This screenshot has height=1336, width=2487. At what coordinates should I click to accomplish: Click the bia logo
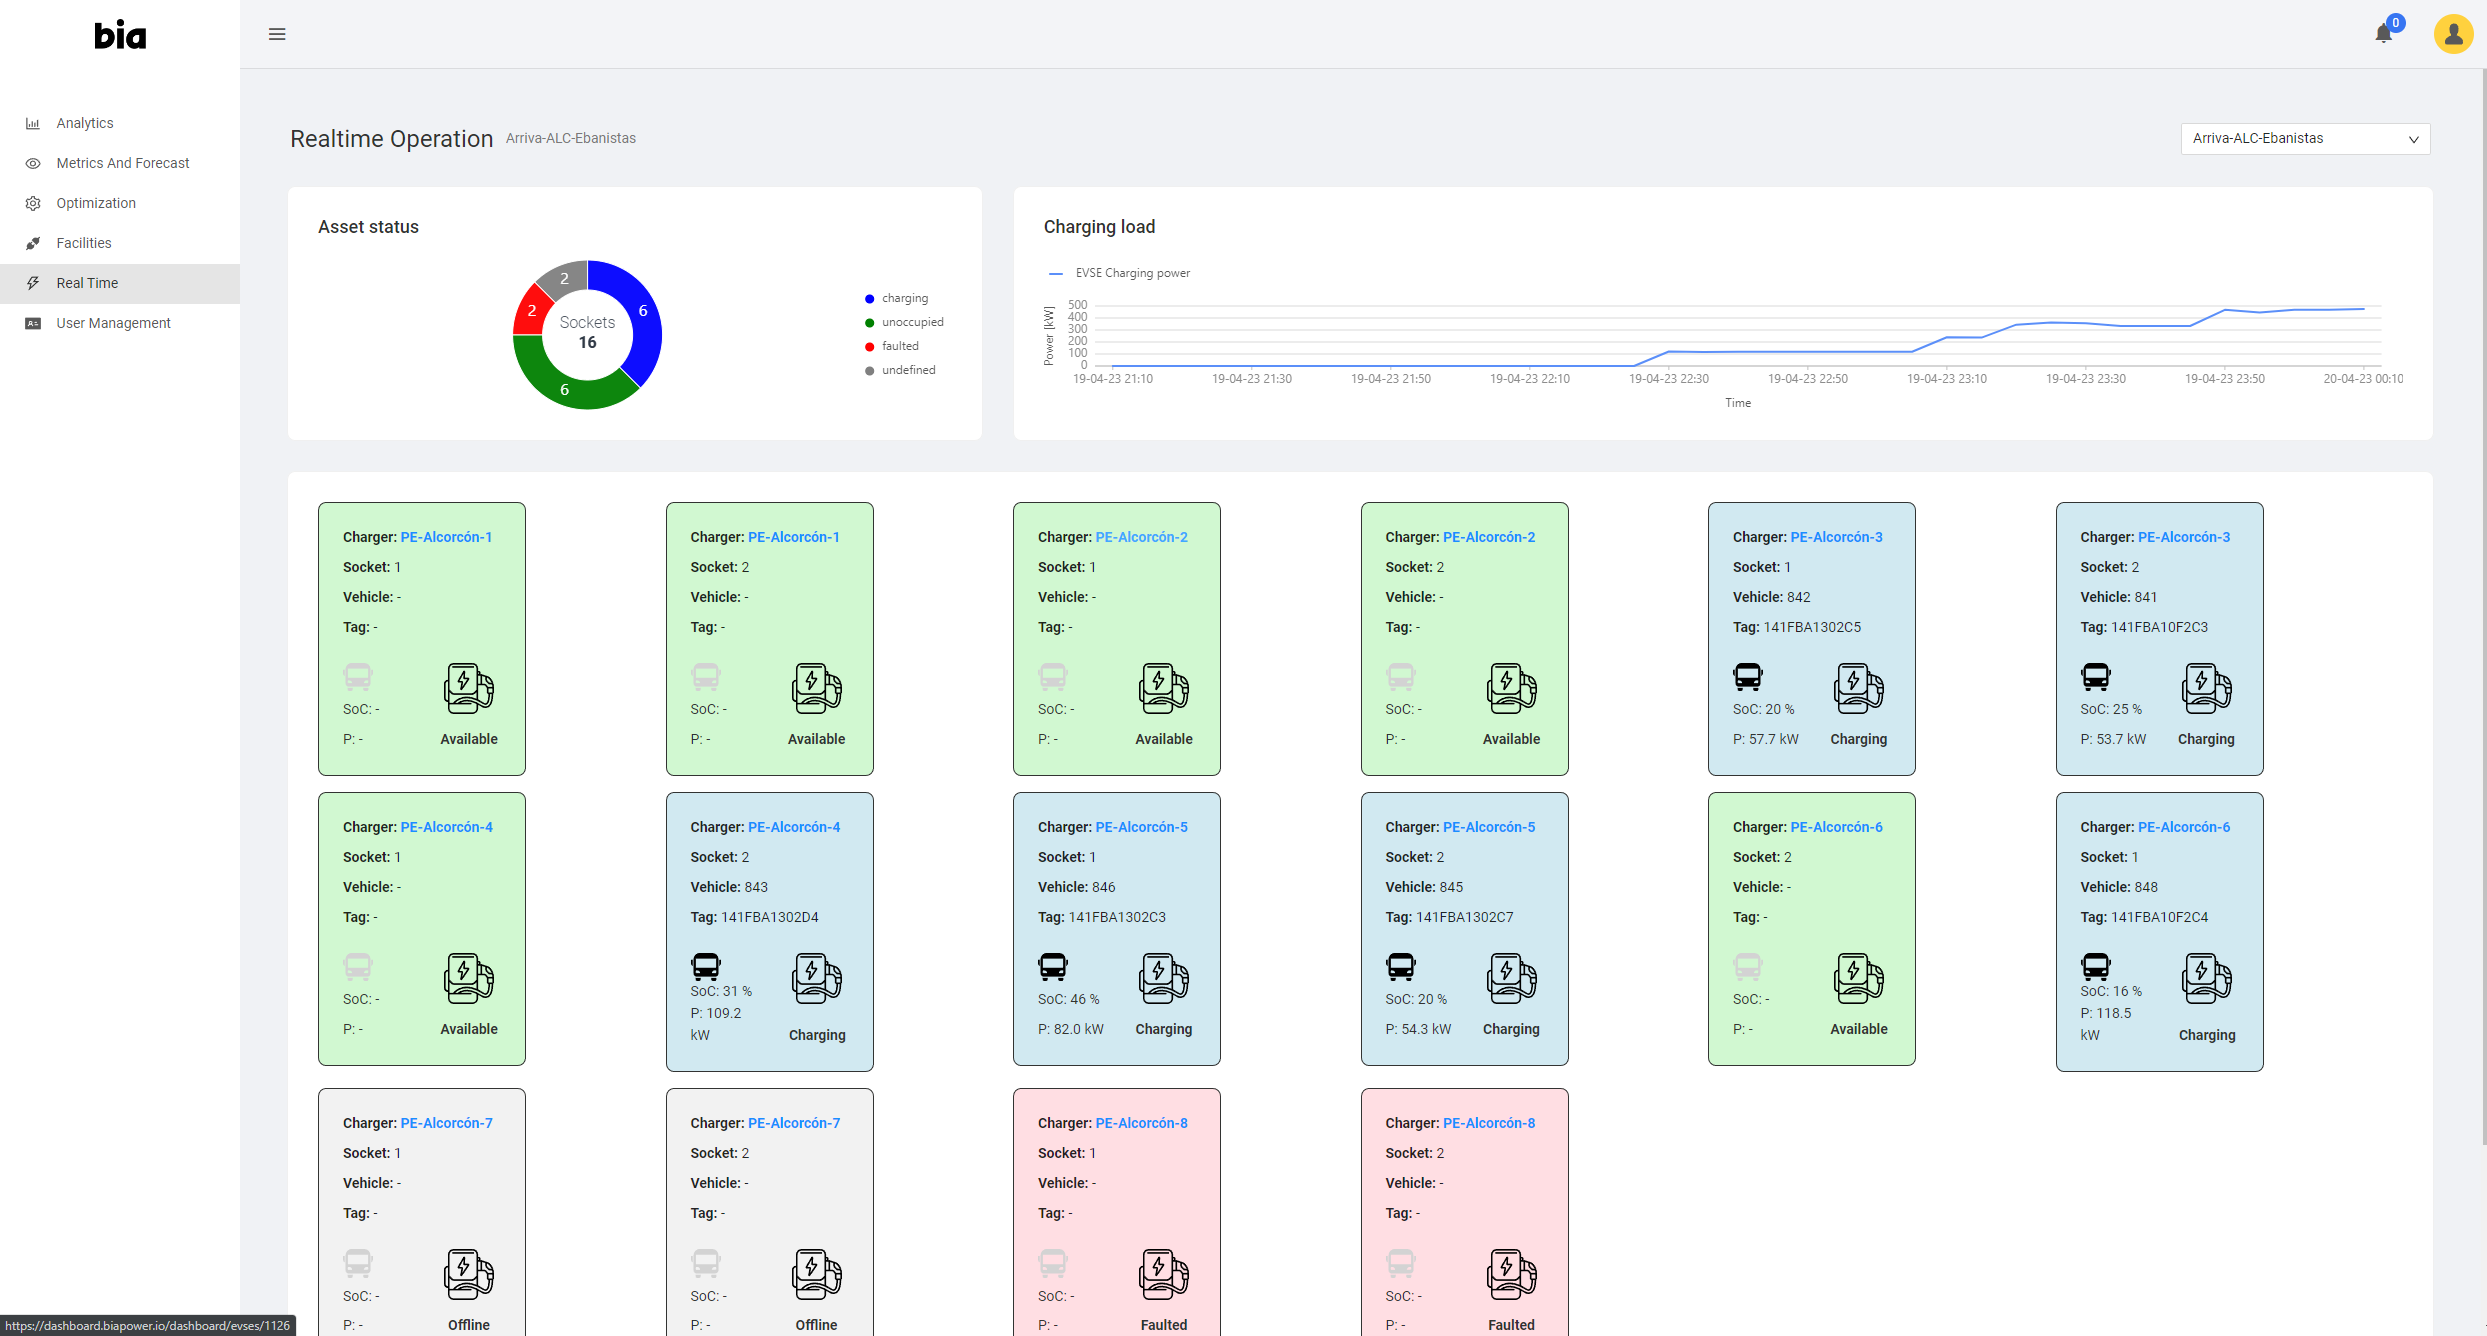click(x=120, y=36)
